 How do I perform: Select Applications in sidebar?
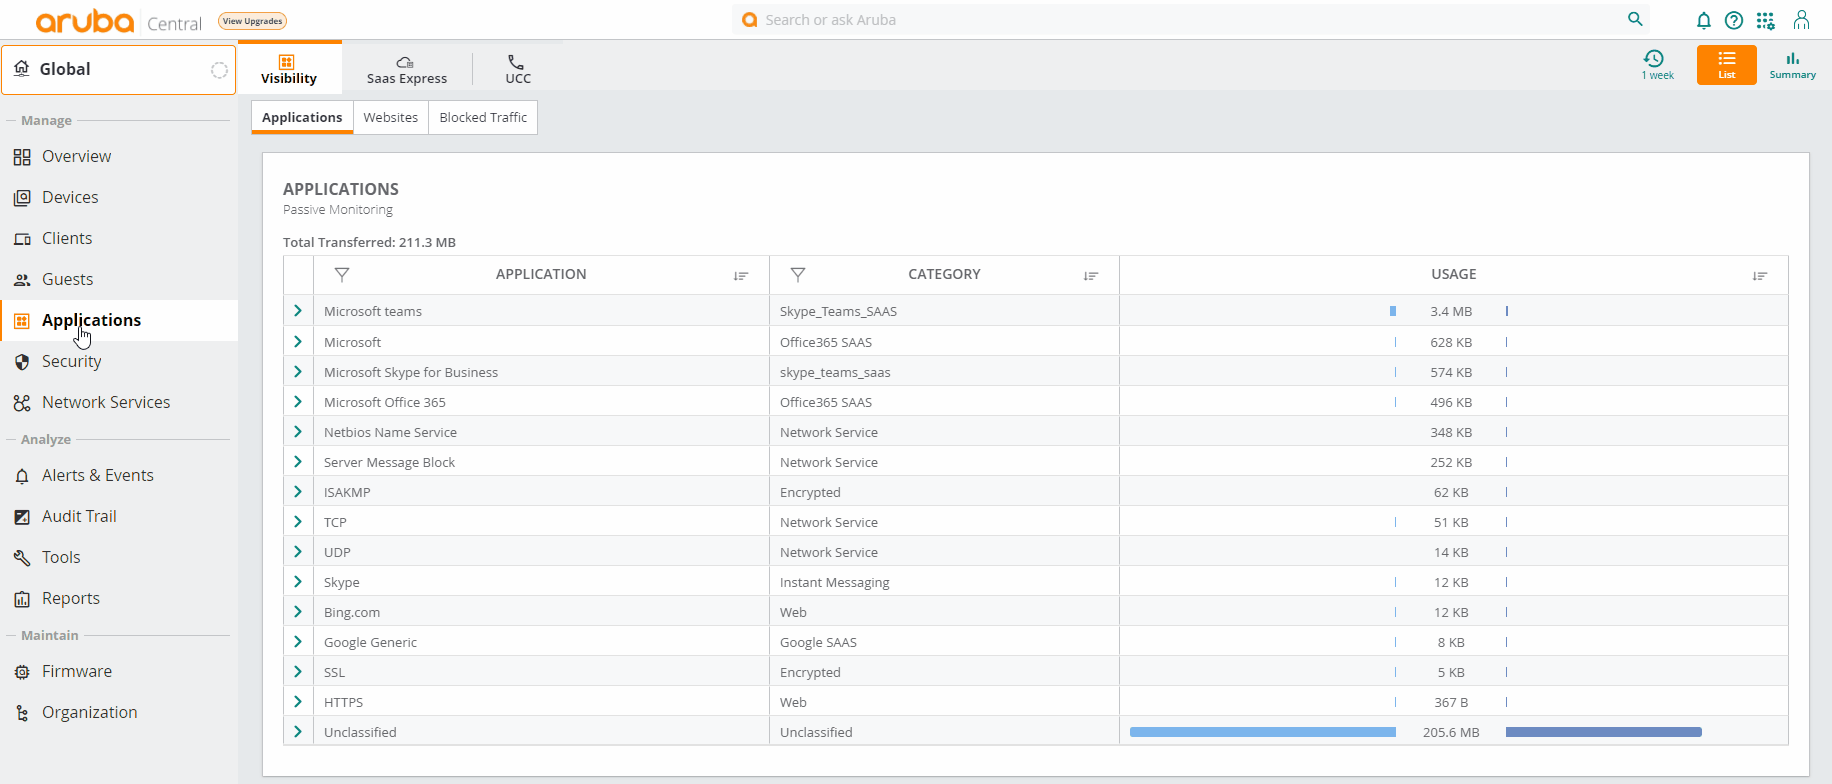tap(119, 321)
